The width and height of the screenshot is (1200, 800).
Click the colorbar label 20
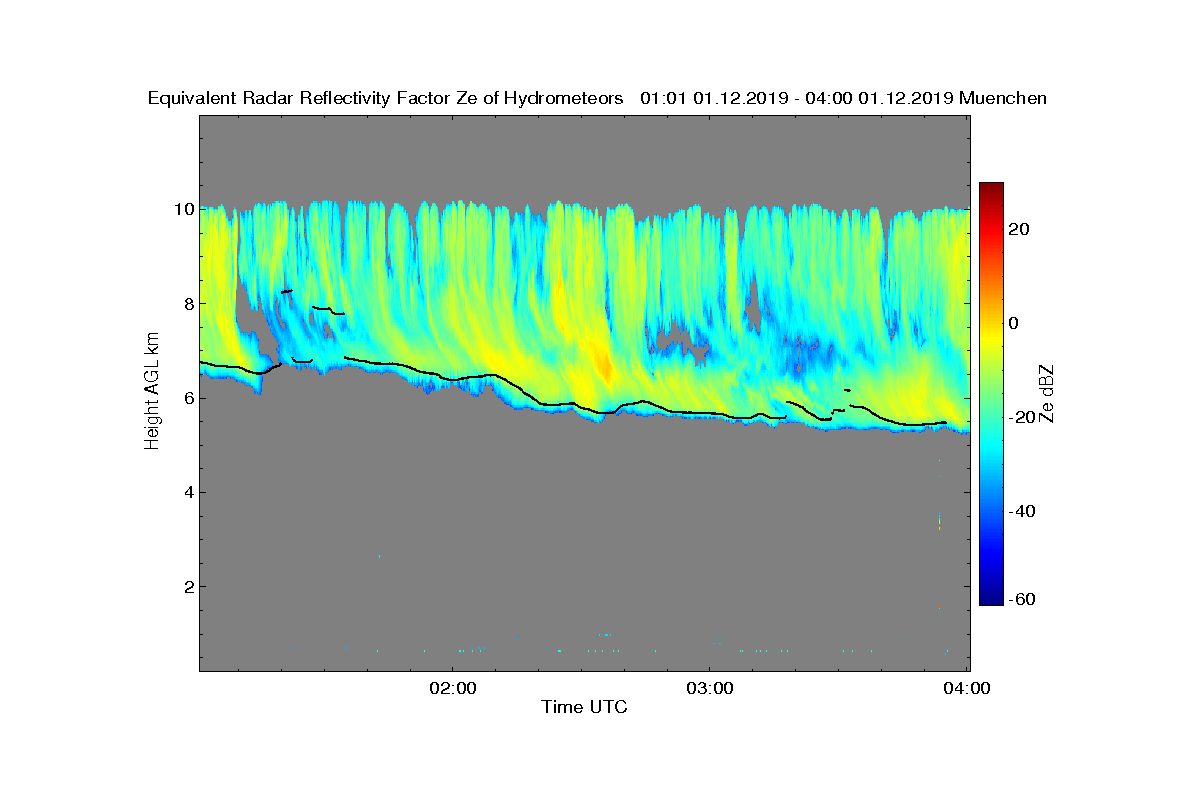1020,229
